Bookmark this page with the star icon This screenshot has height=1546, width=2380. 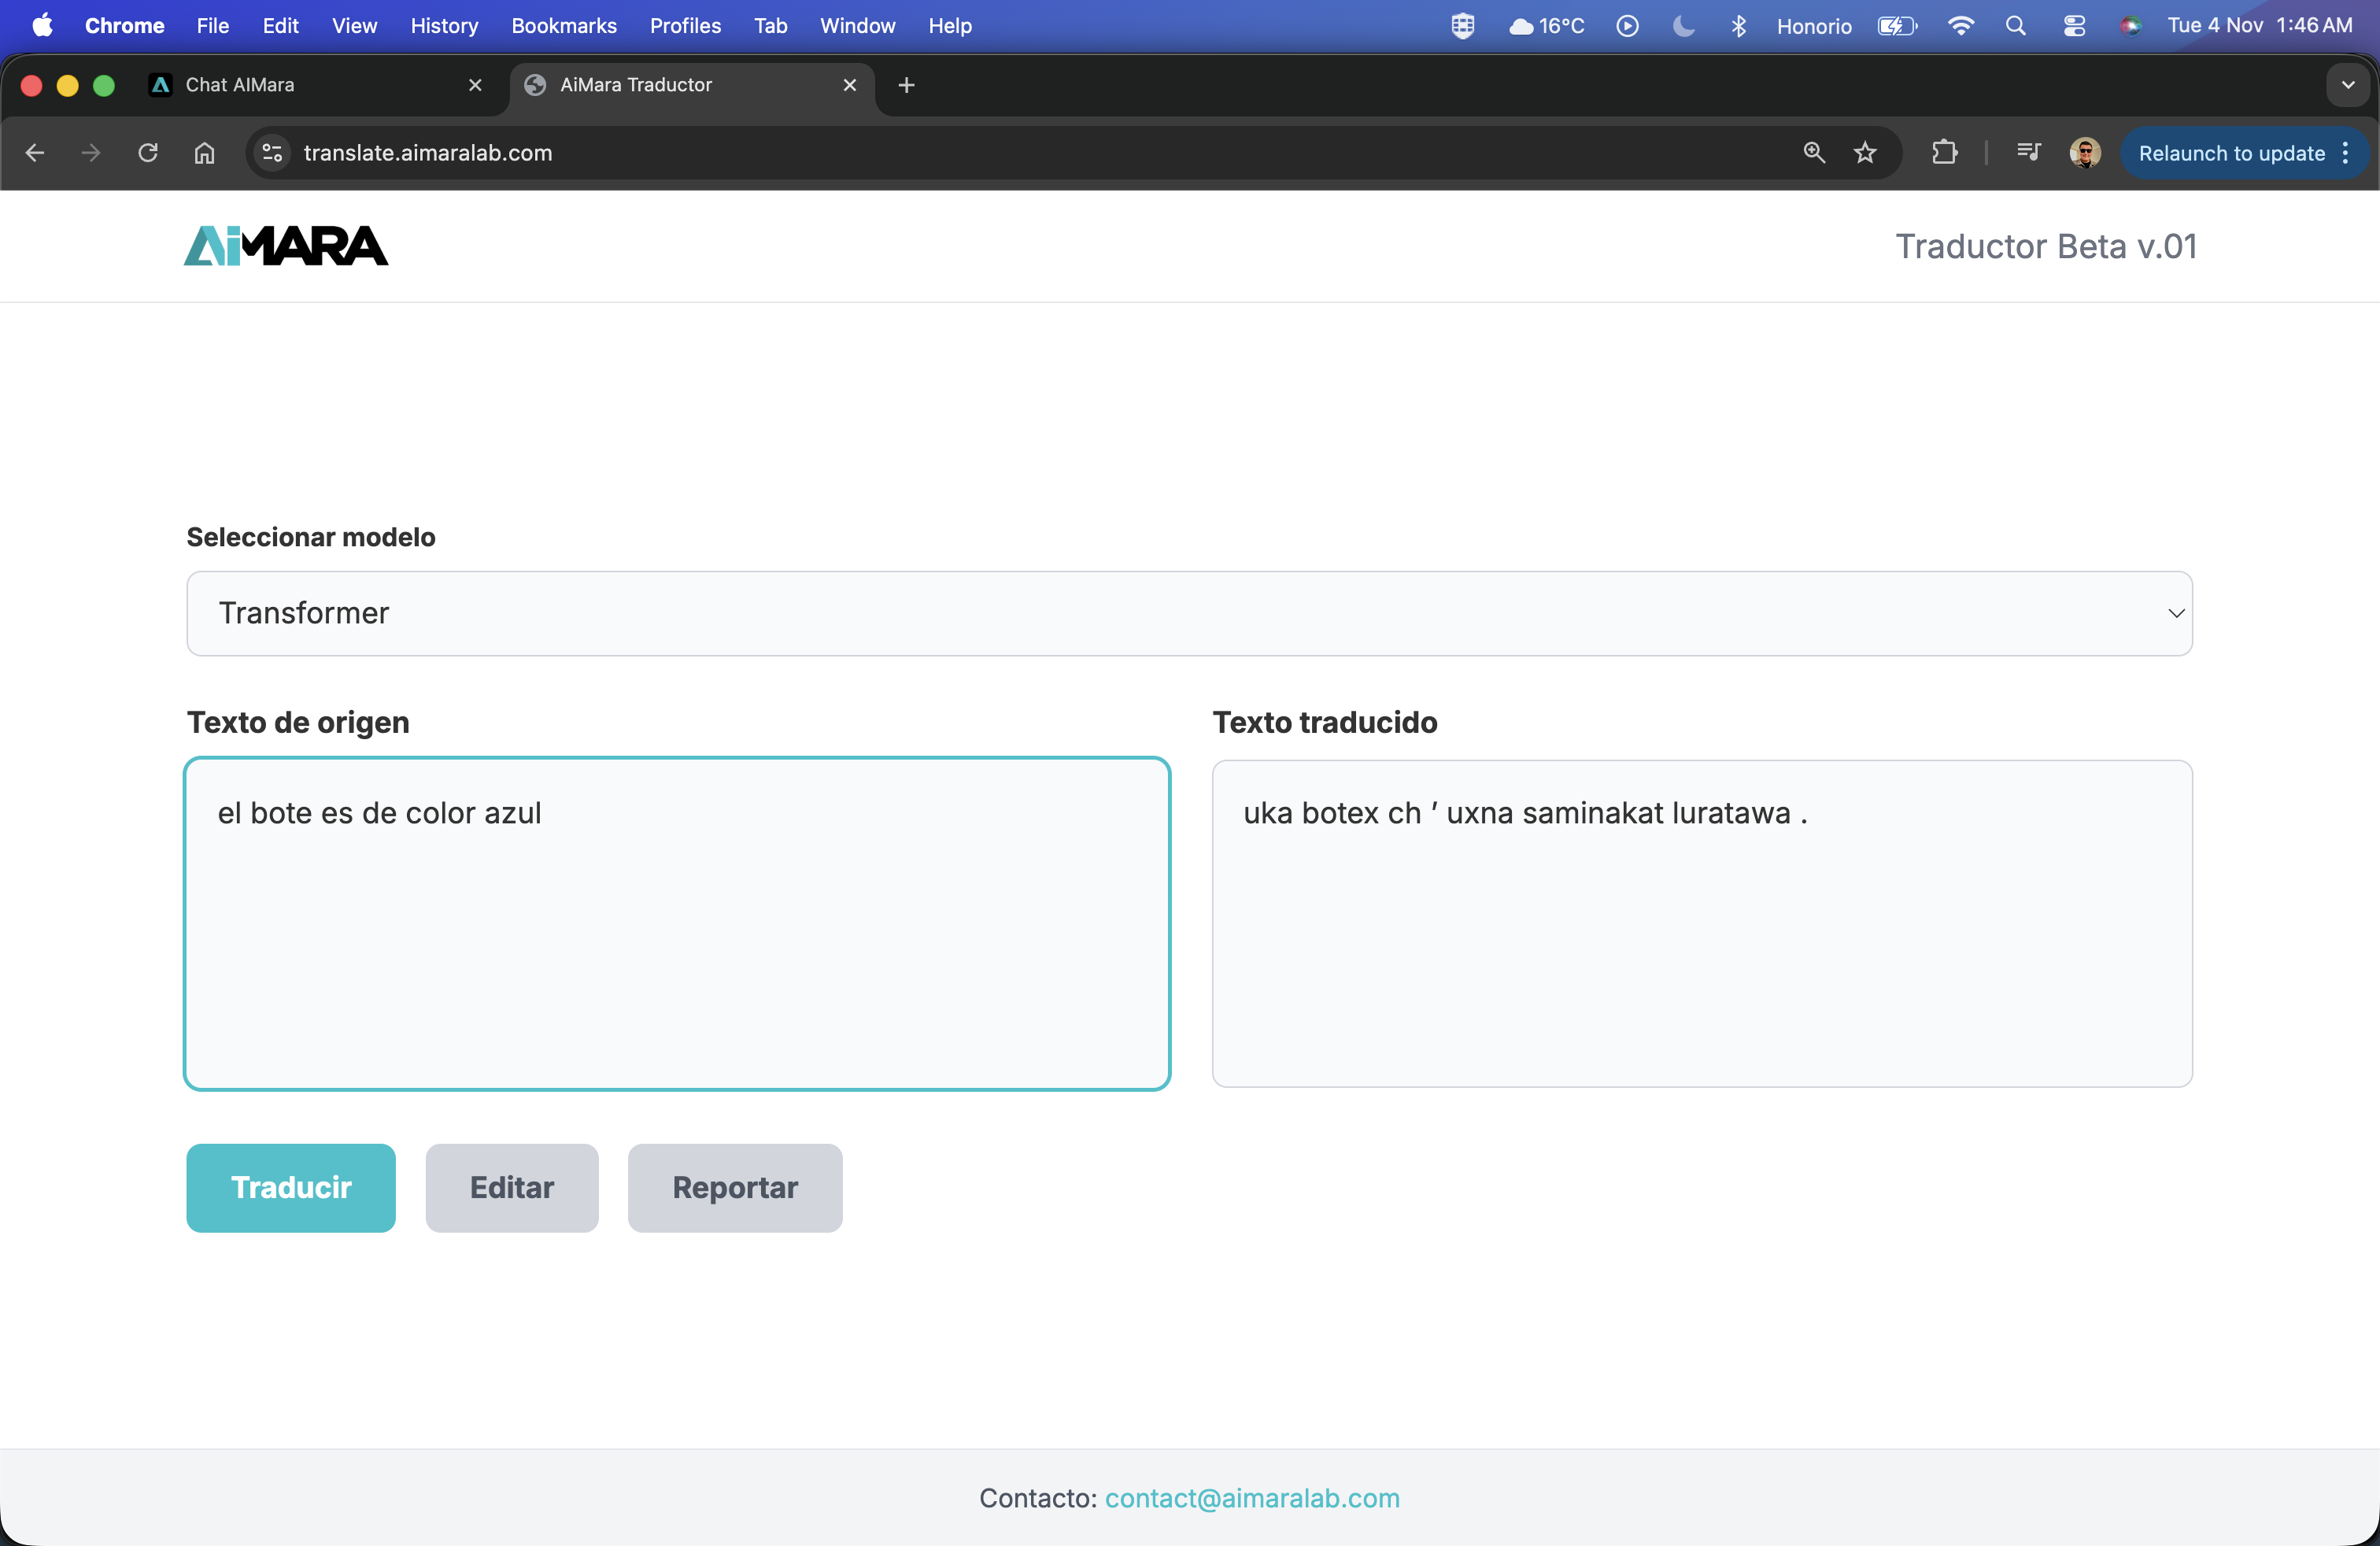(1865, 153)
